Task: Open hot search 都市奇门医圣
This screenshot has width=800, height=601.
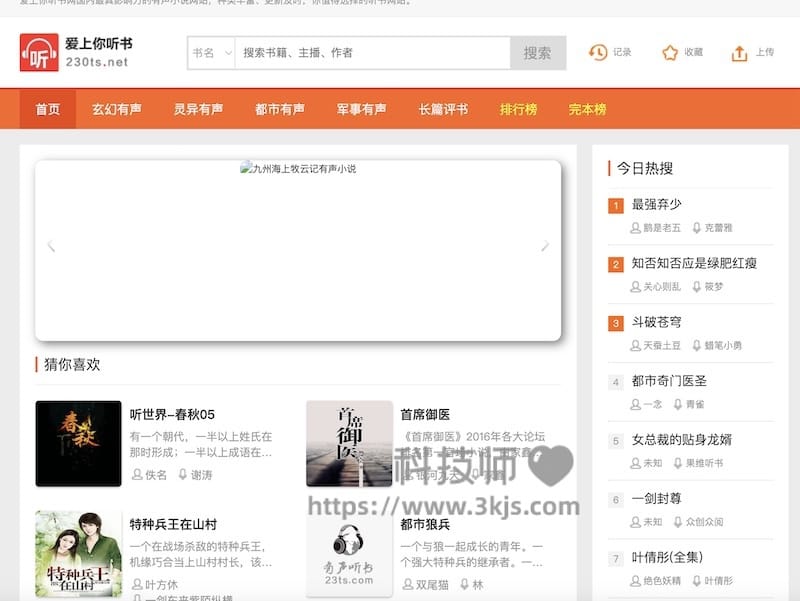Action: pos(669,381)
